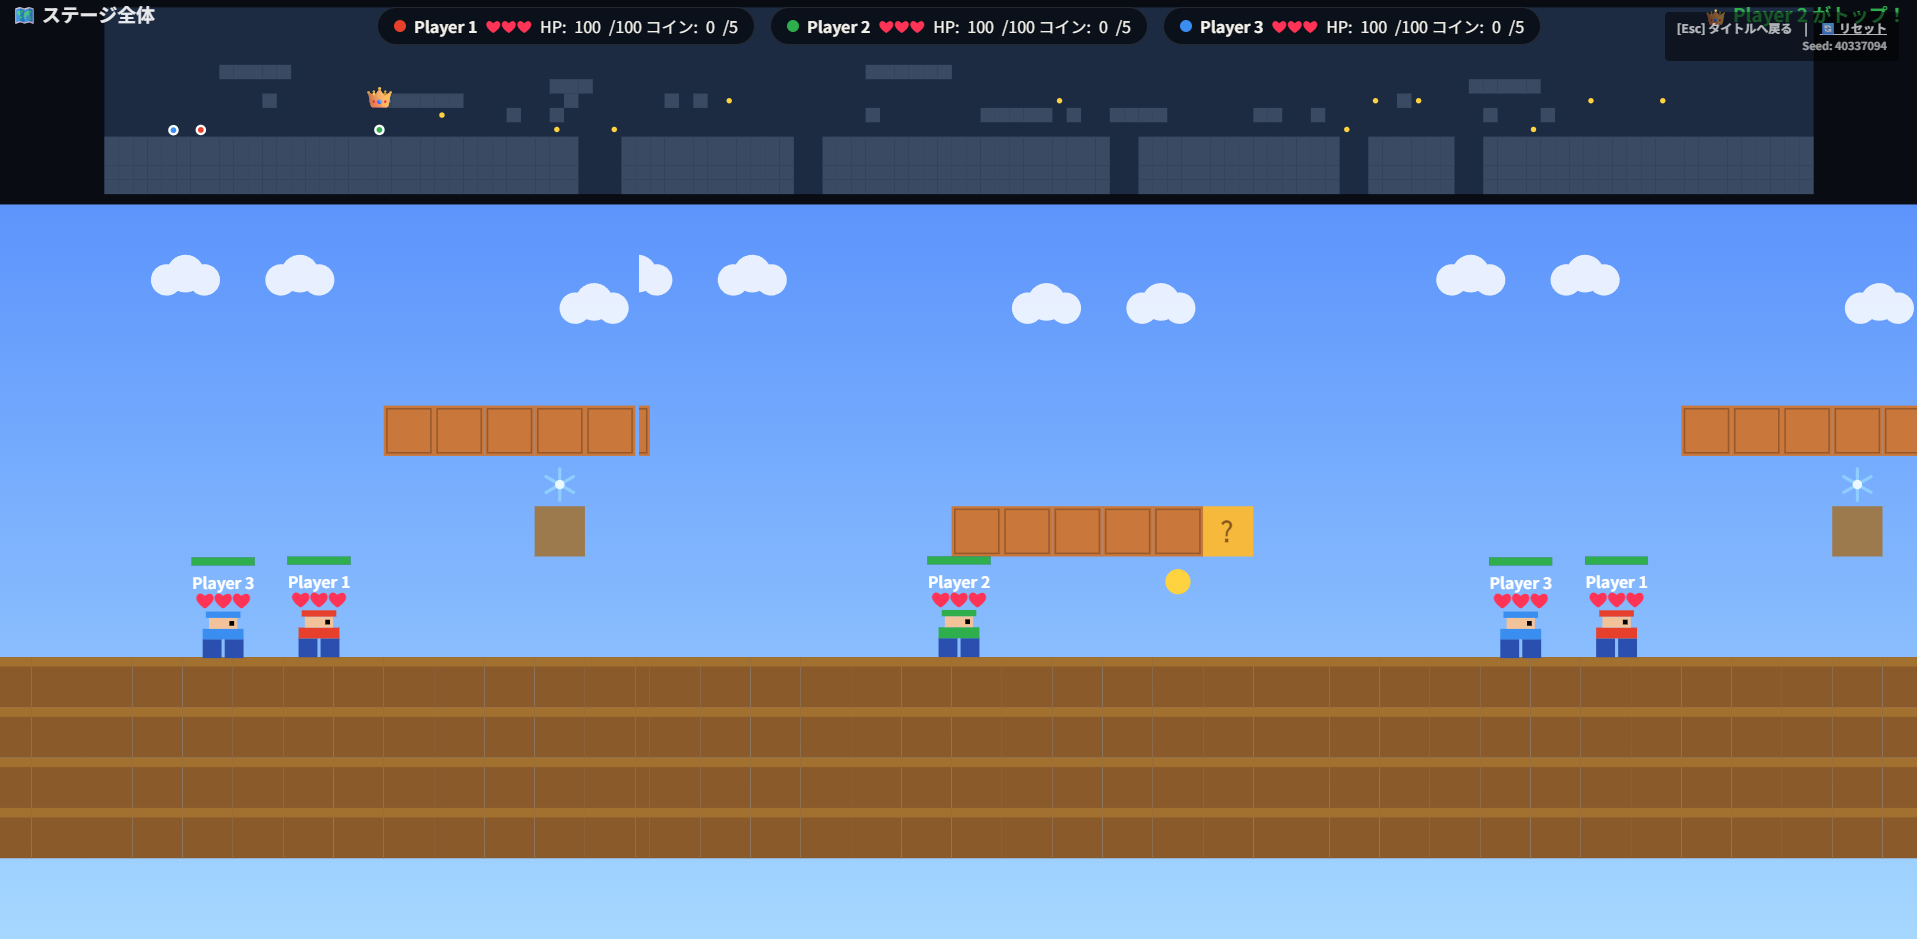Click the Player 2 がトップ！ announcement
The image size is (1917, 939).
click(x=1817, y=15)
